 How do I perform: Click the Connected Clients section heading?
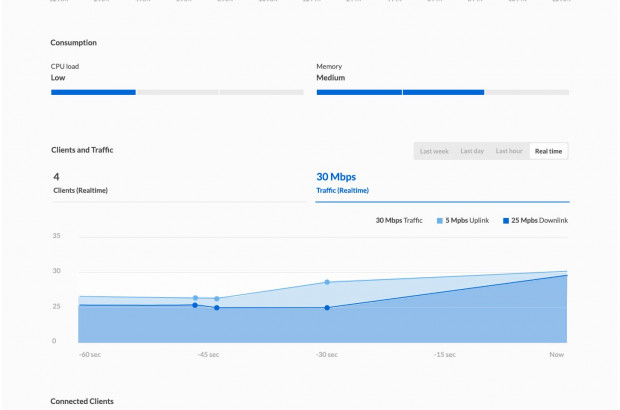point(82,401)
